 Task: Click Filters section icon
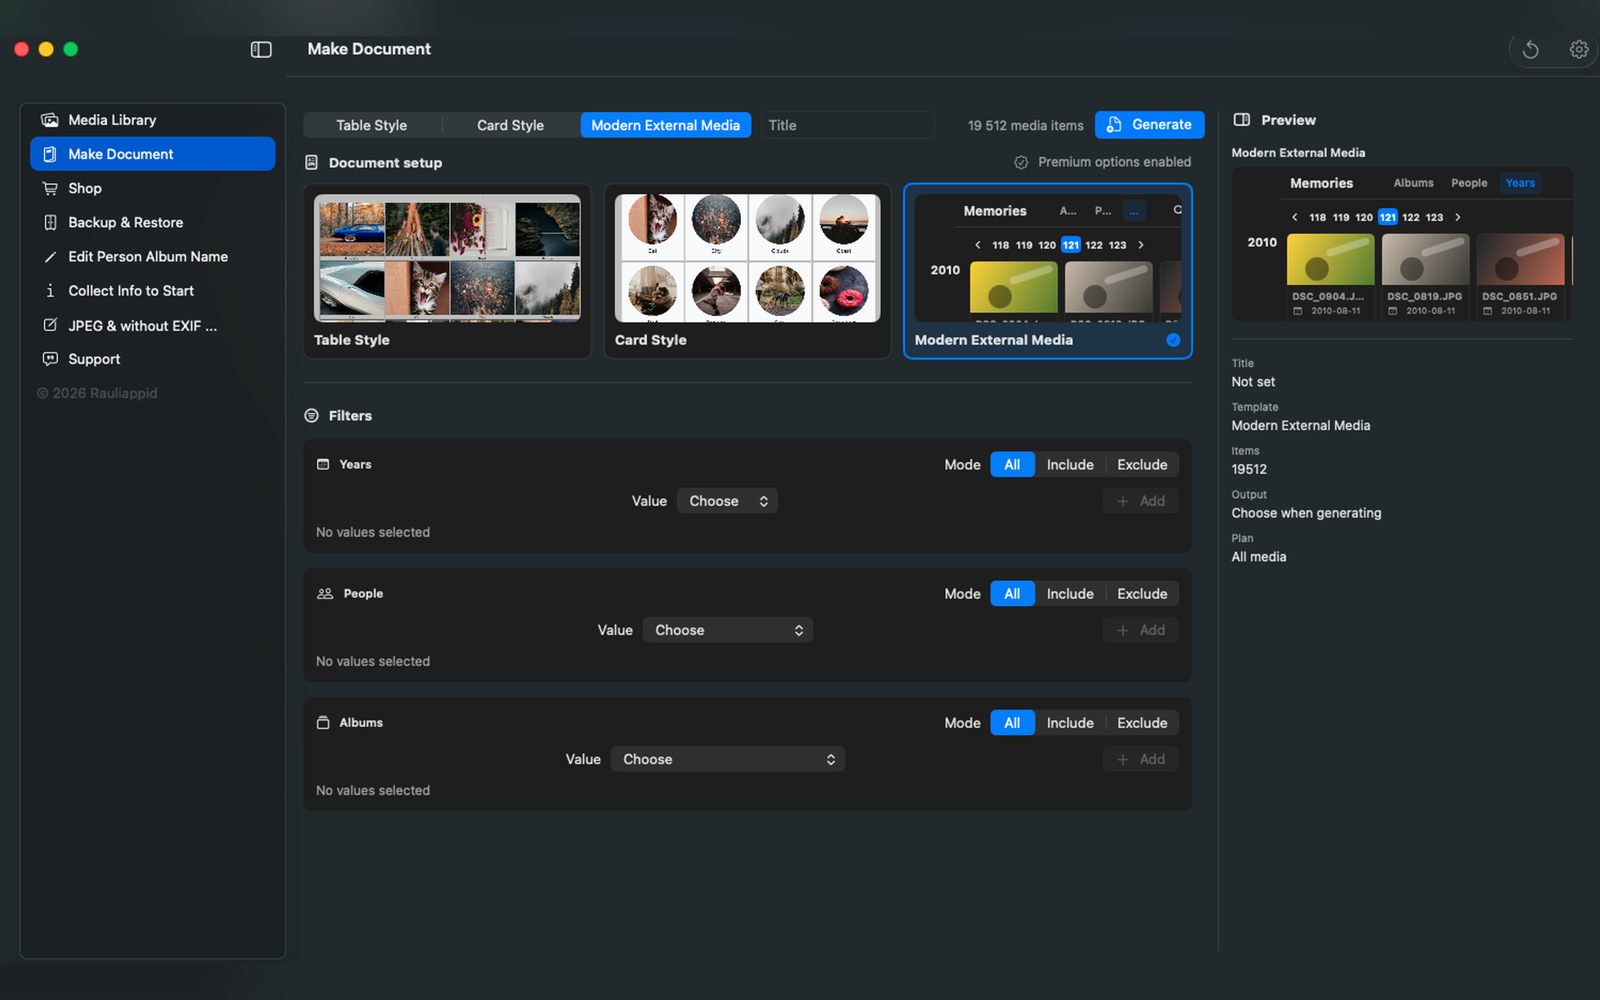click(x=311, y=415)
